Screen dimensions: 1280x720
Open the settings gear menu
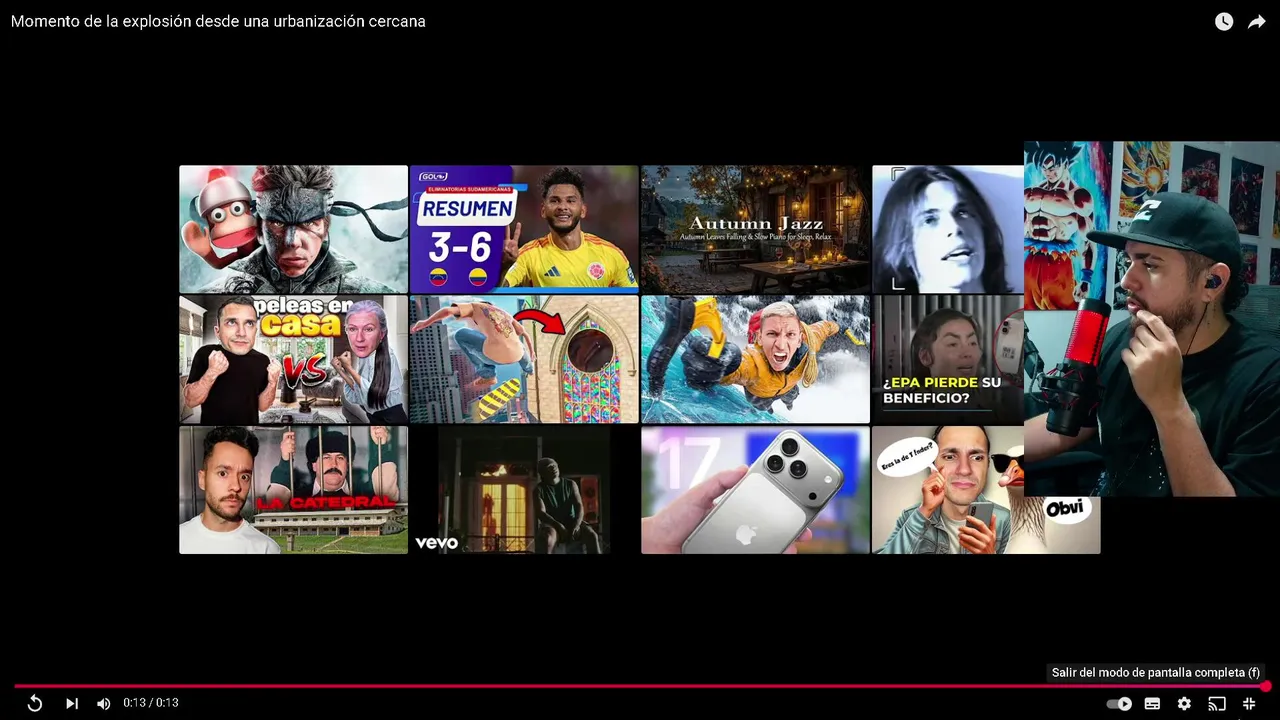pyautogui.click(x=1184, y=703)
